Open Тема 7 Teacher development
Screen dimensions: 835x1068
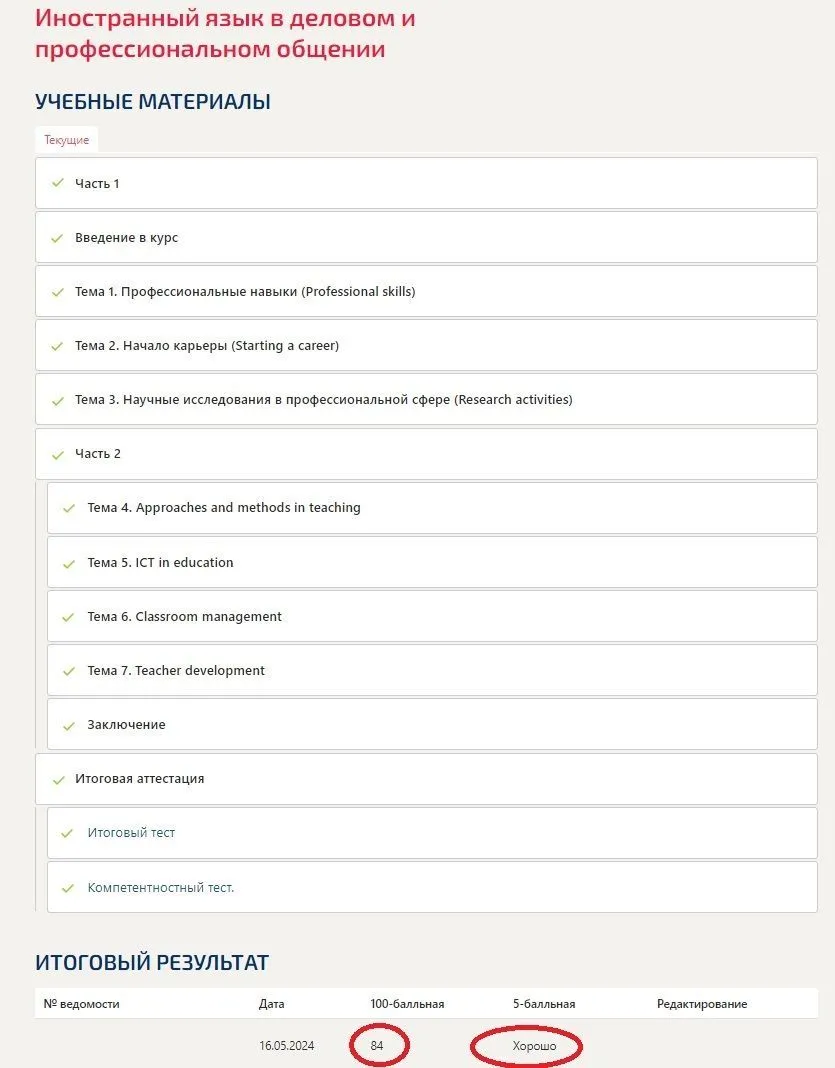(176, 671)
